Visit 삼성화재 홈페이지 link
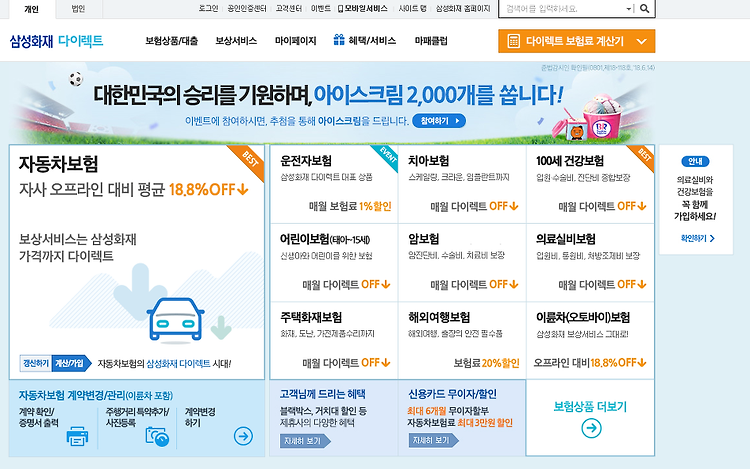 click(x=463, y=9)
